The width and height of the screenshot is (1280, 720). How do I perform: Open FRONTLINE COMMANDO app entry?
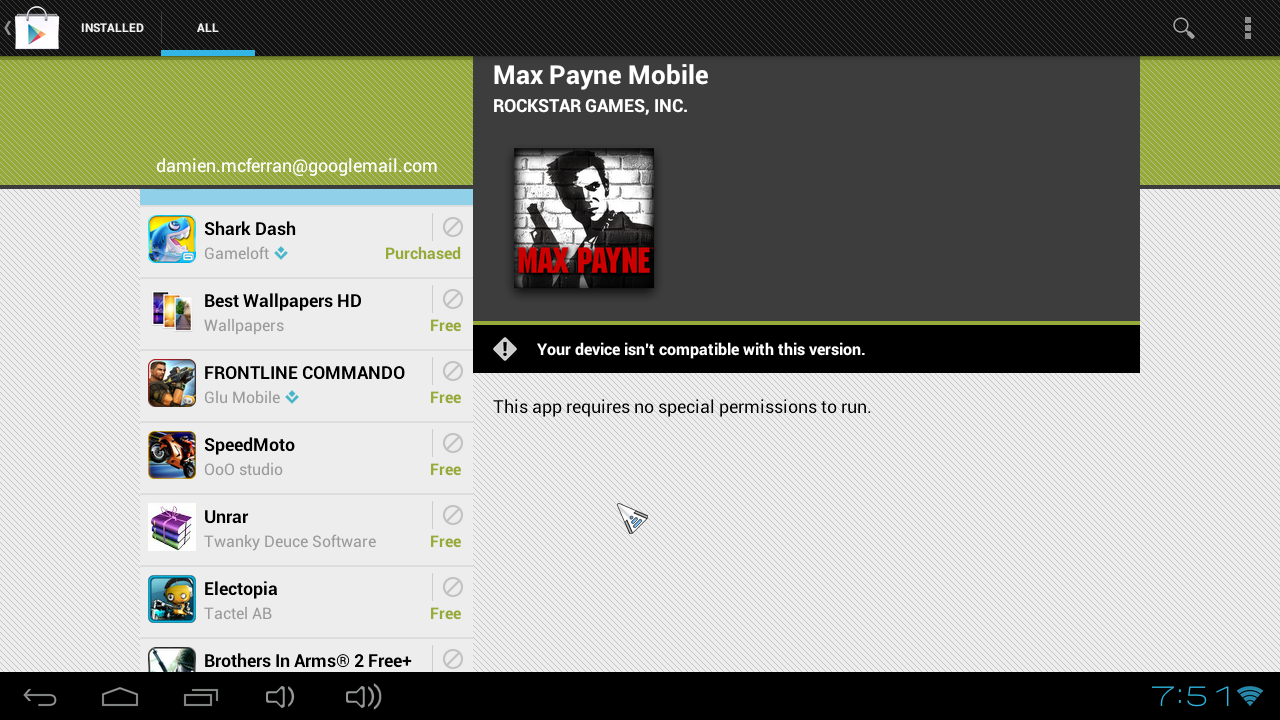click(306, 385)
